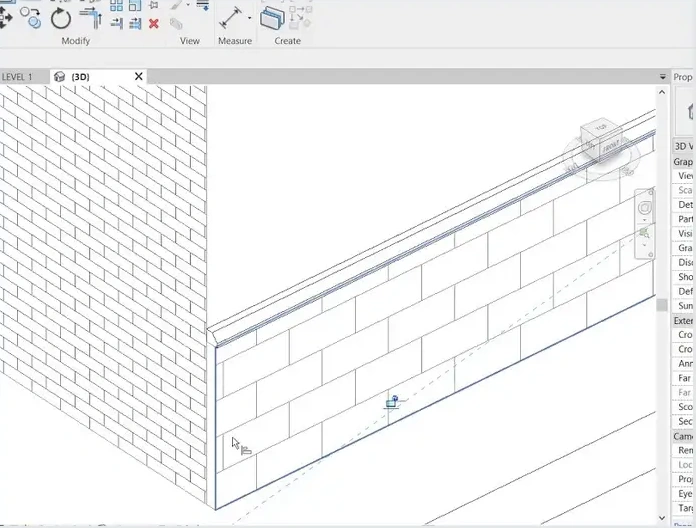Image resolution: width=696 pixels, height=528 pixels.
Task: Click the vertical scrollbar thumb
Action: [x=662, y=305]
